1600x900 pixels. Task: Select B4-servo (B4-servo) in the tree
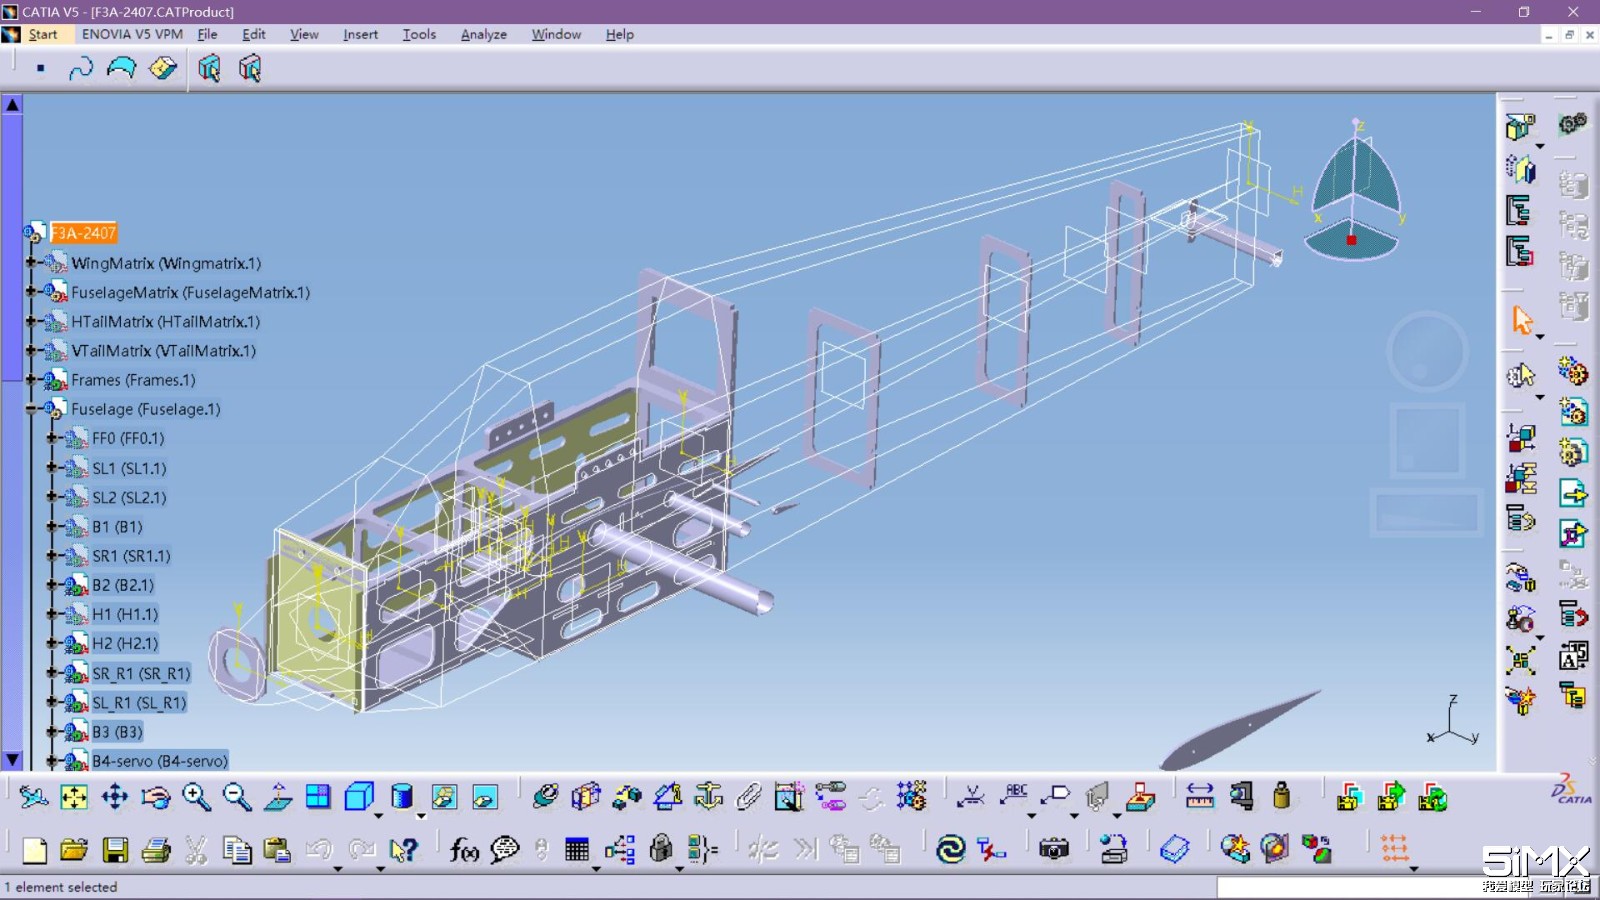point(160,761)
